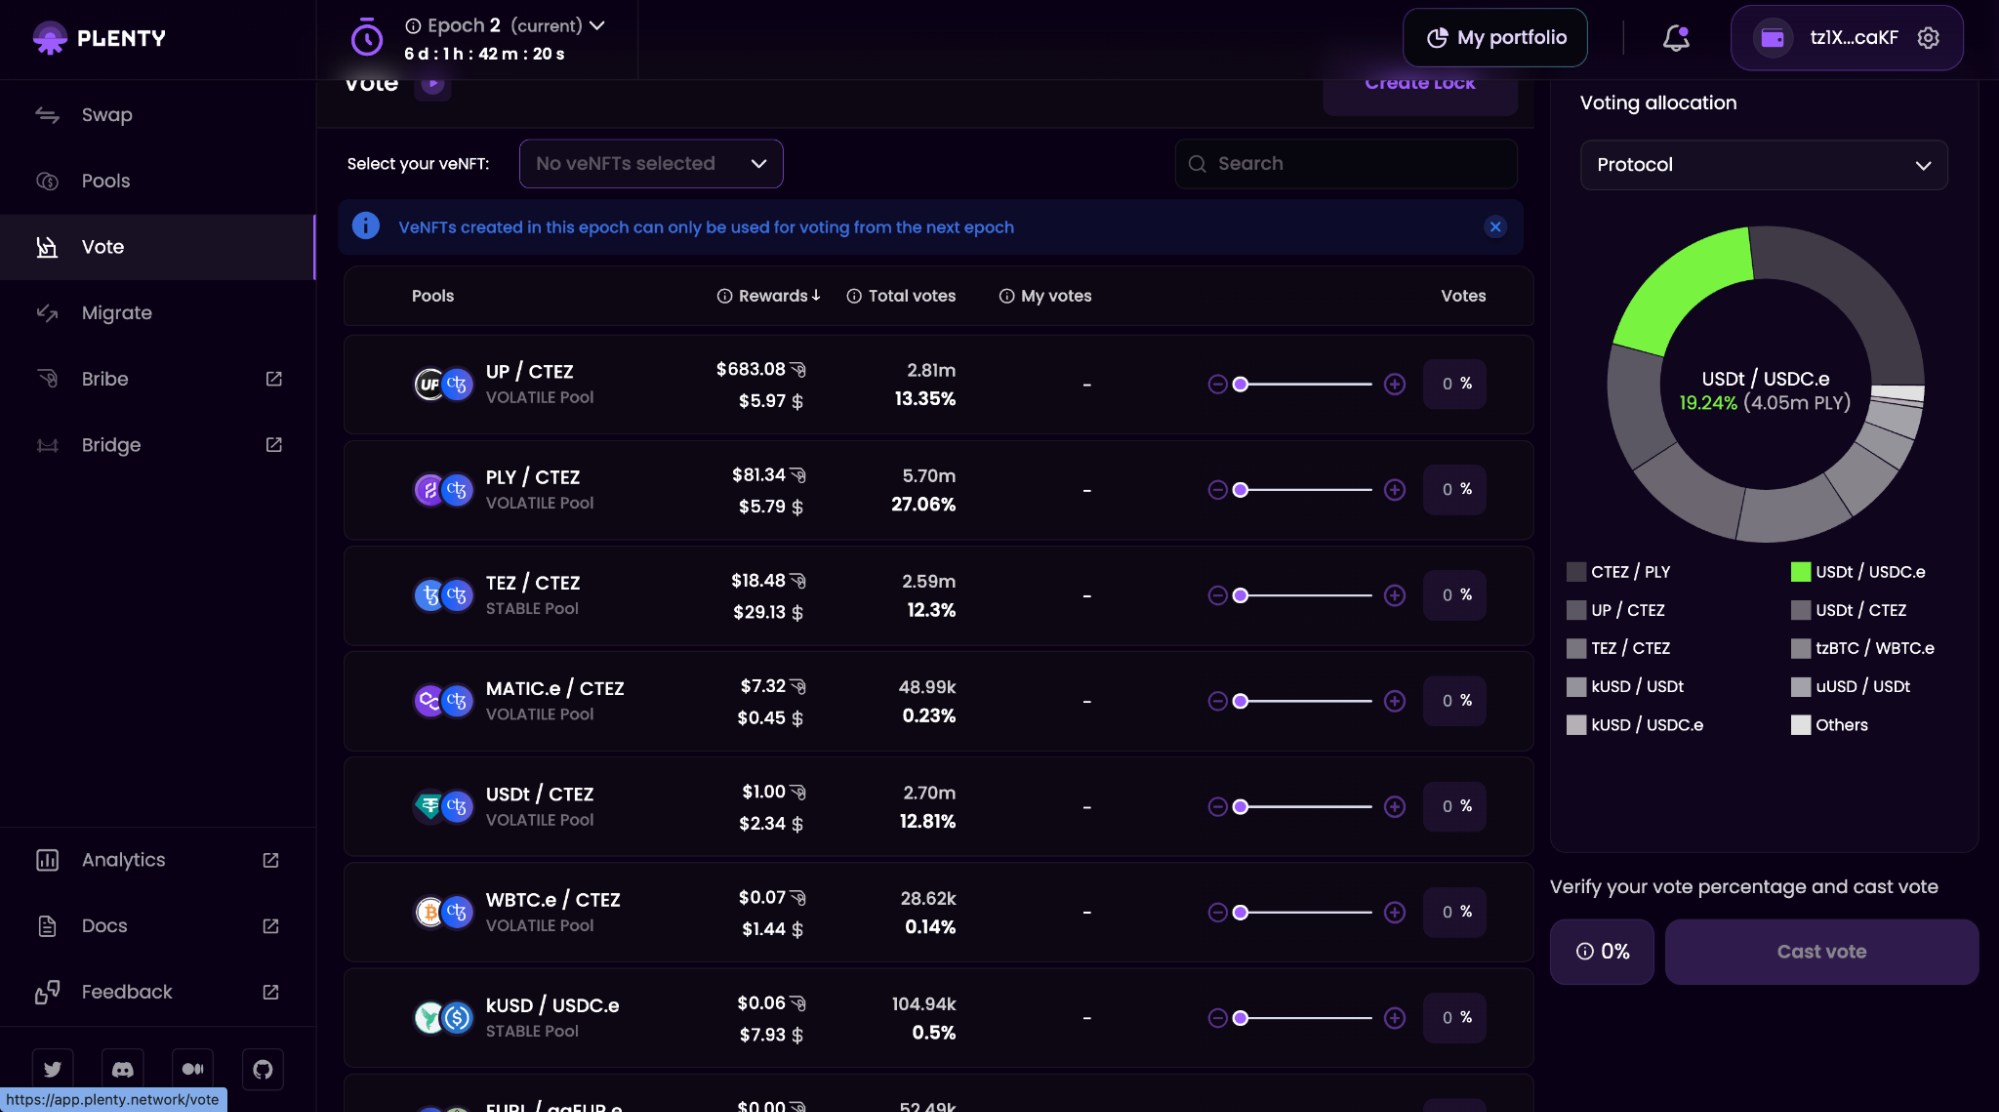Expand the Protocol voting allocation dropdown
Image resolution: width=1999 pixels, height=1112 pixels.
click(1763, 165)
